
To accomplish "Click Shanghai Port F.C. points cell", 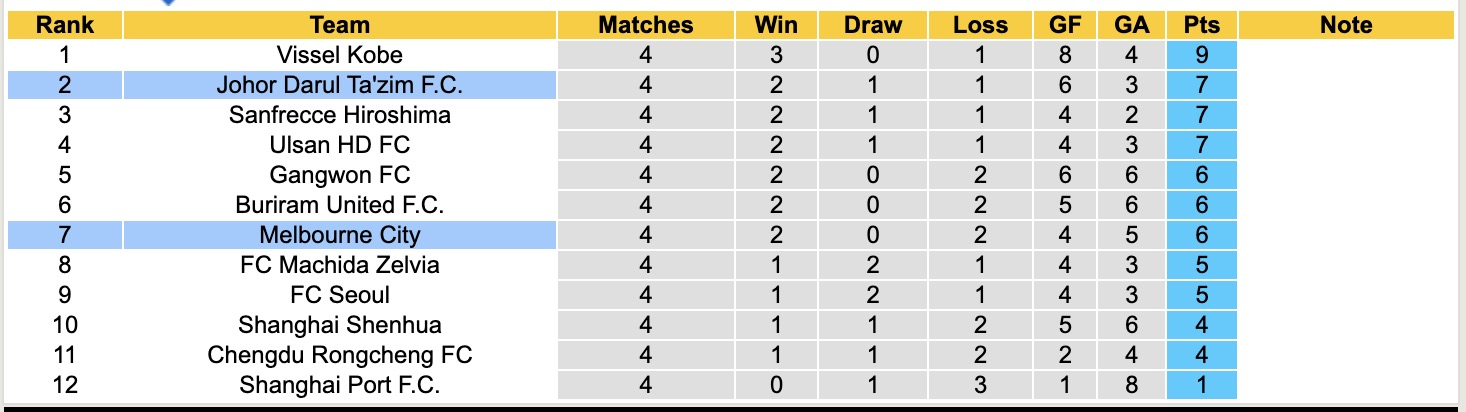I will click(1201, 385).
